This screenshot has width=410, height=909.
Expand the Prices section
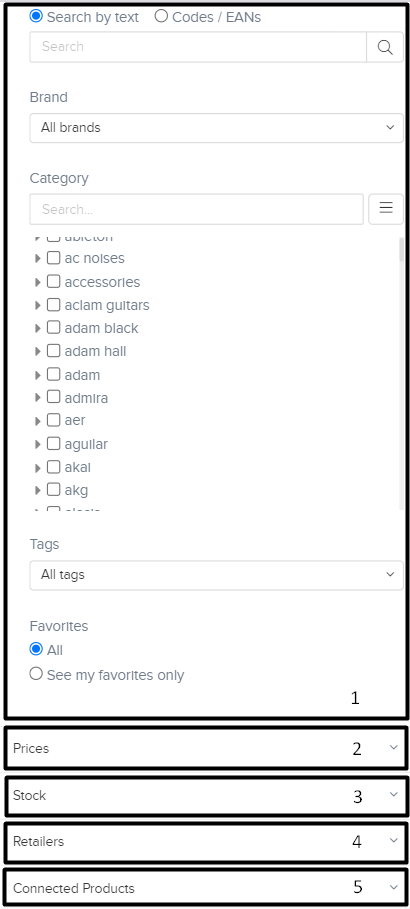point(206,748)
